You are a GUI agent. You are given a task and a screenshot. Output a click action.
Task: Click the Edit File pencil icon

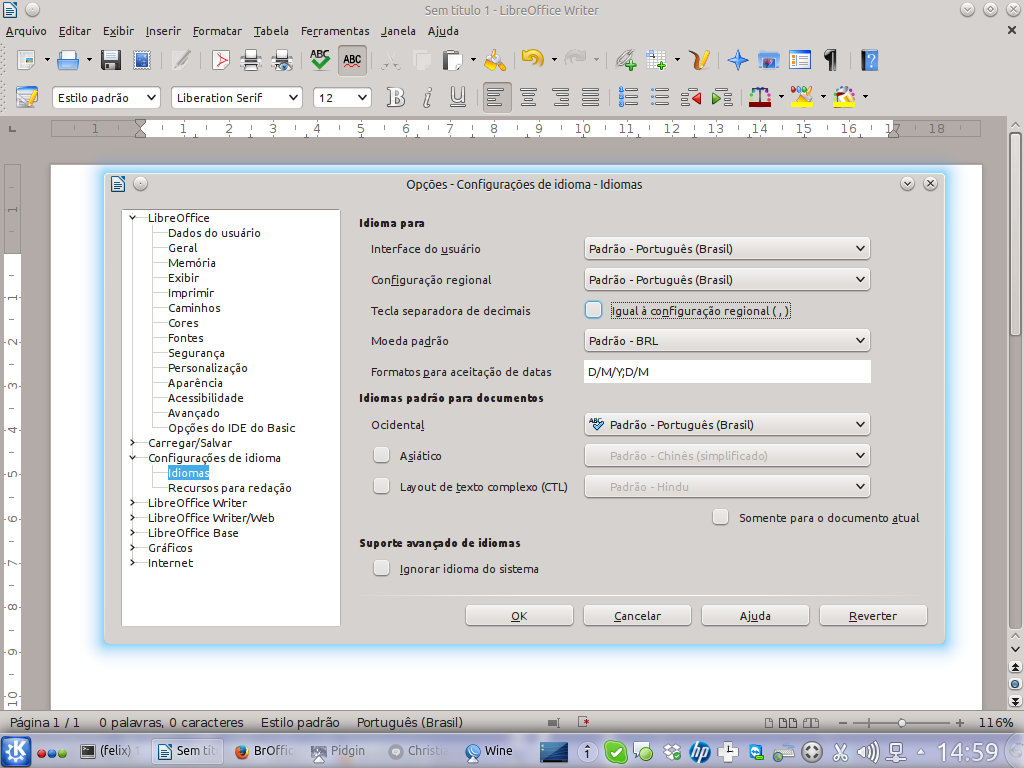click(181, 60)
